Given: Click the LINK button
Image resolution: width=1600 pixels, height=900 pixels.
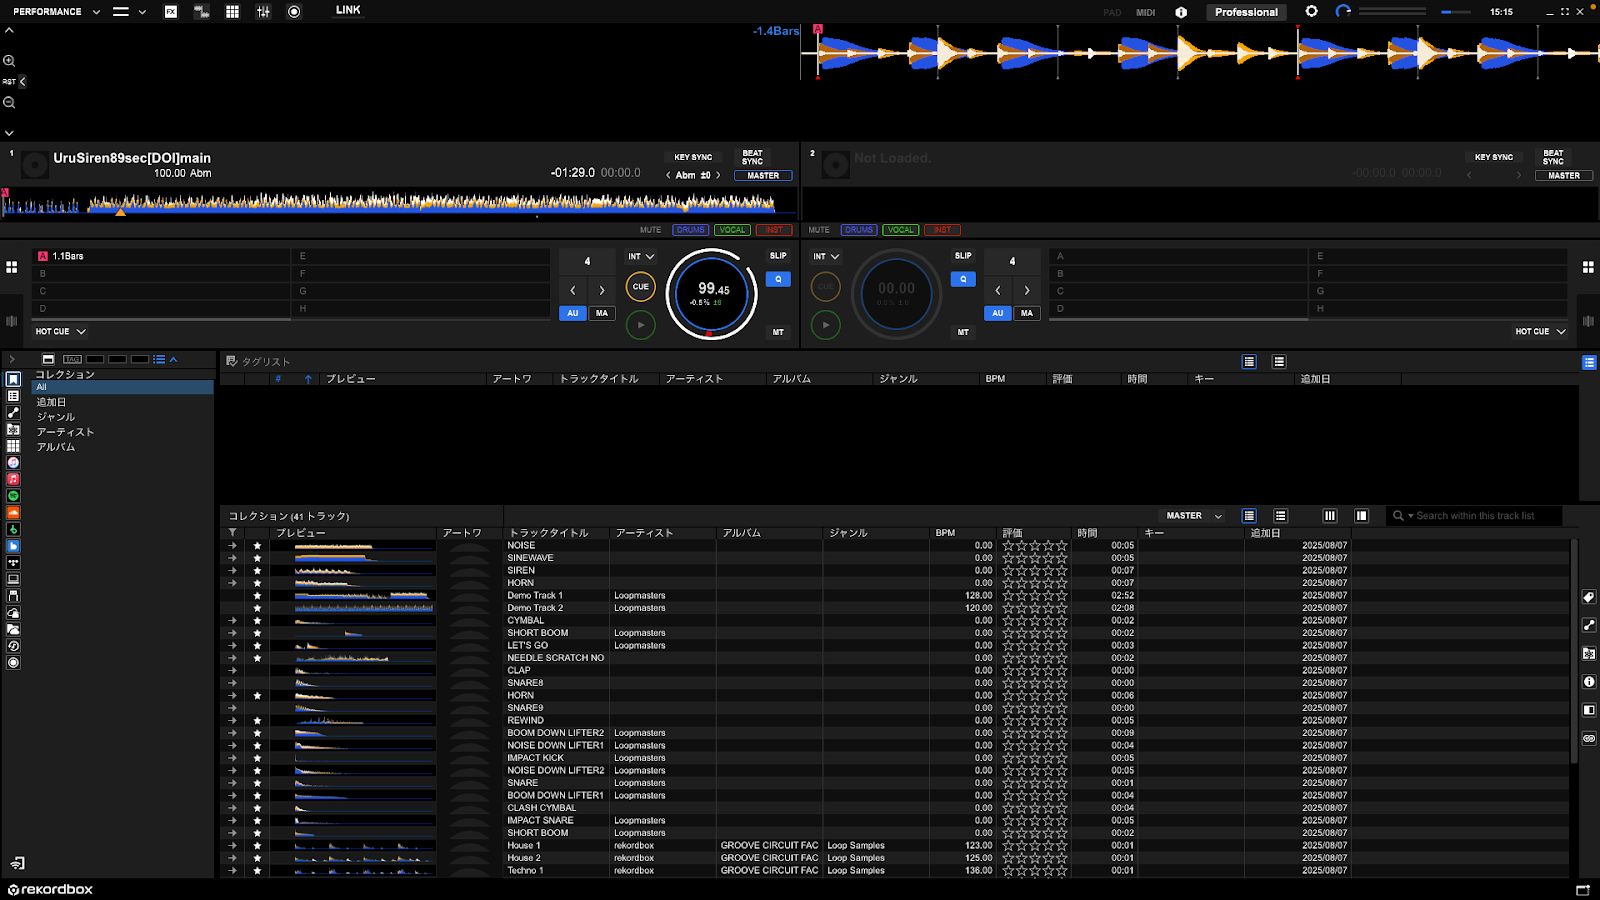Looking at the screenshot, I should coord(348,10).
